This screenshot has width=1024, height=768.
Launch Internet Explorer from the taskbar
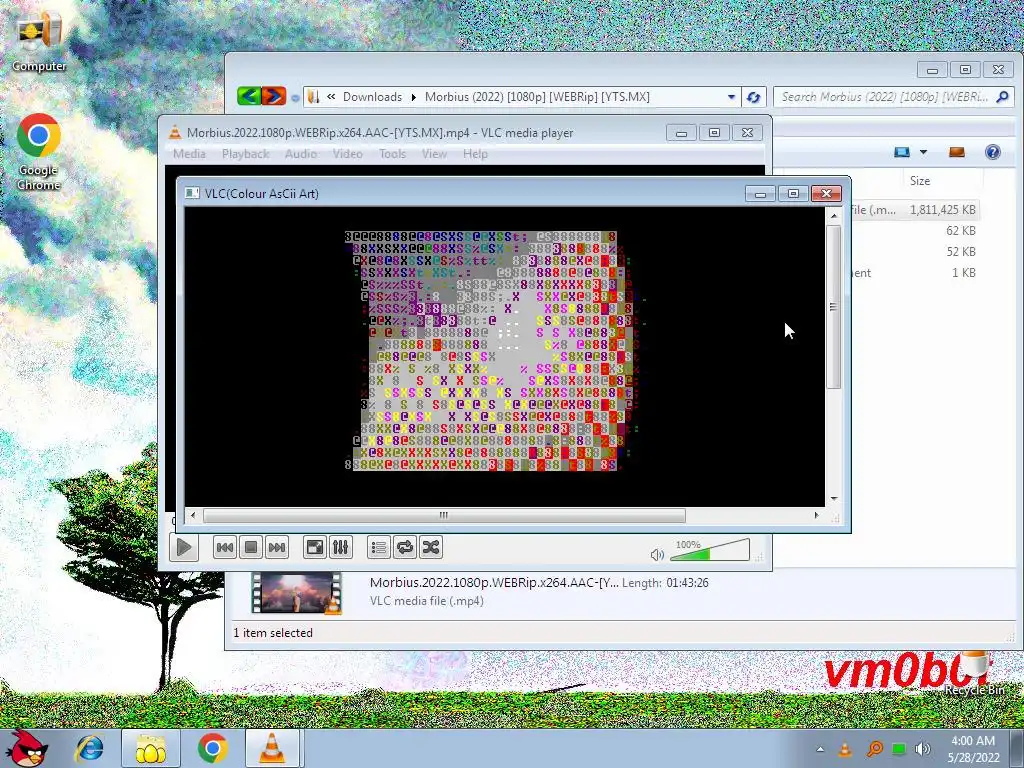(x=90, y=748)
